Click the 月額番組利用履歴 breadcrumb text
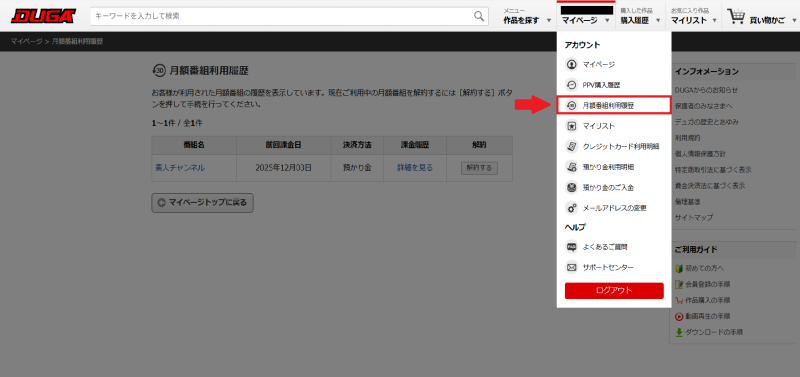Image resolution: width=800 pixels, height=377 pixels. click(77, 41)
